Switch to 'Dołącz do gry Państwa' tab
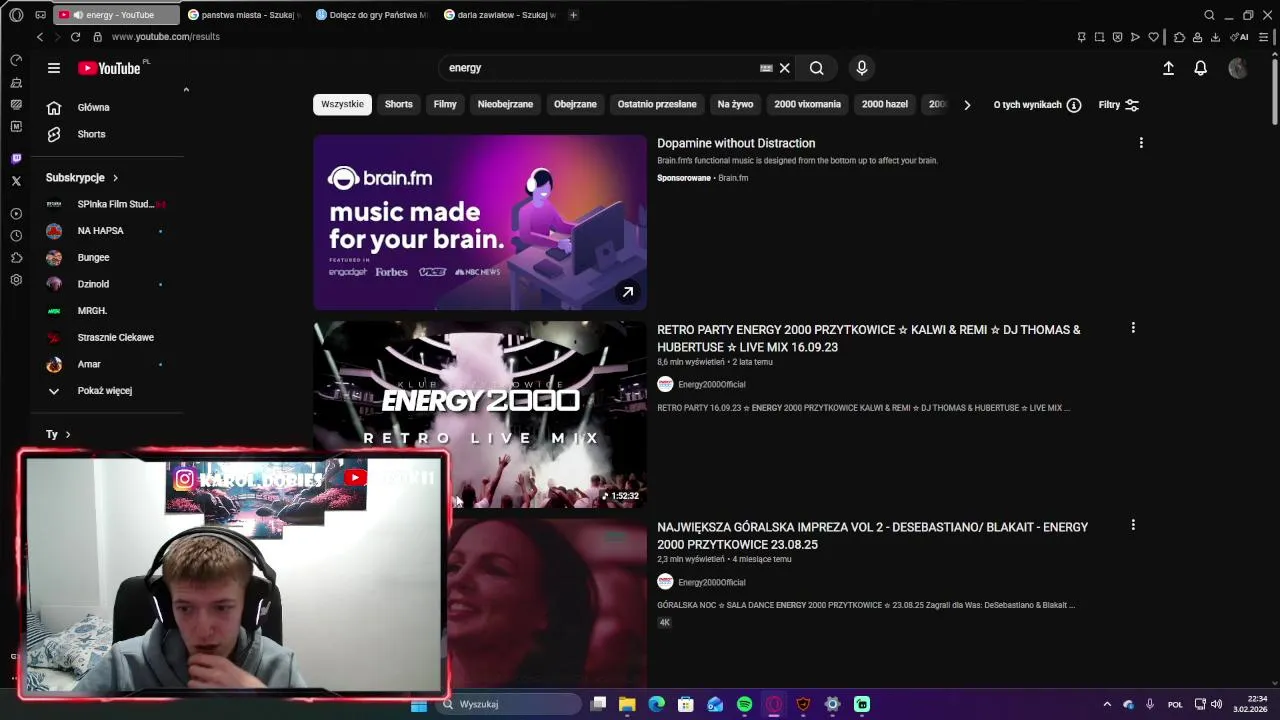 [372, 15]
